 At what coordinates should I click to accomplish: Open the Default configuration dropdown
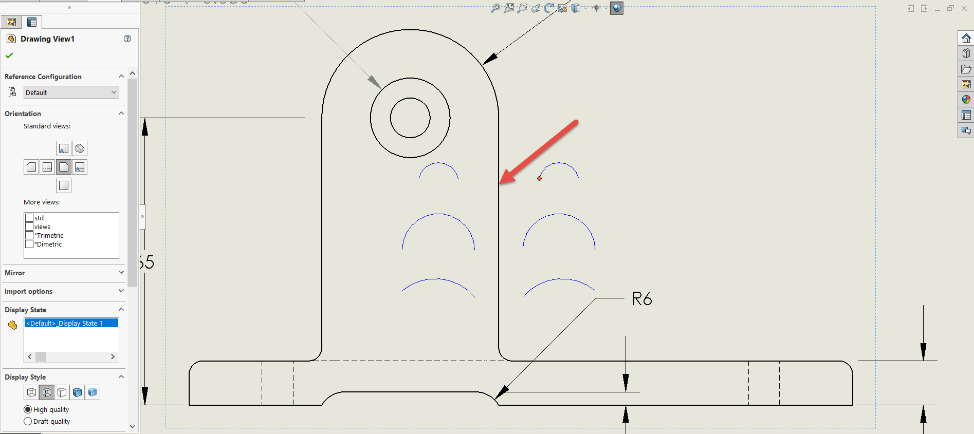pyautogui.click(x=70, y=93)
